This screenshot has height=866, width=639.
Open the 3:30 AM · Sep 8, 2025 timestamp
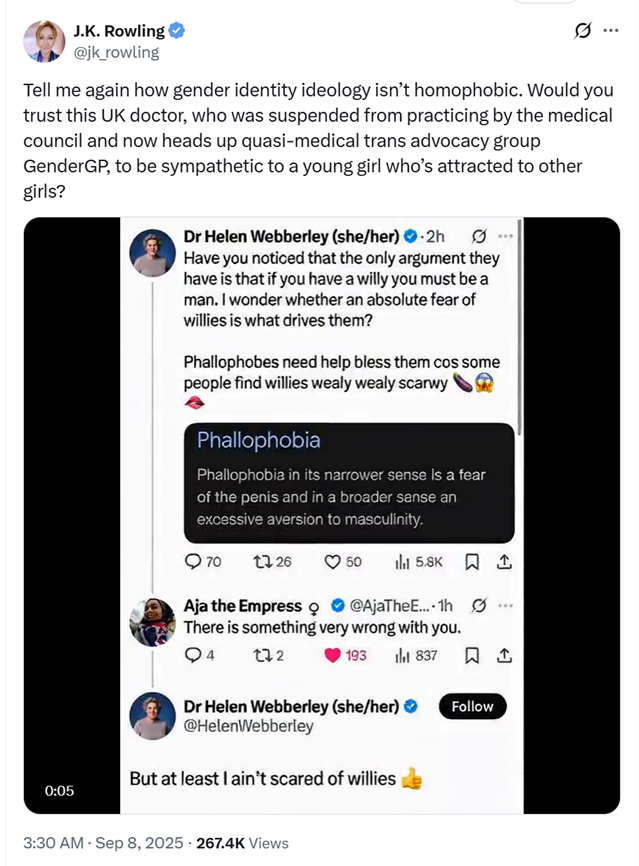(103, 843)
